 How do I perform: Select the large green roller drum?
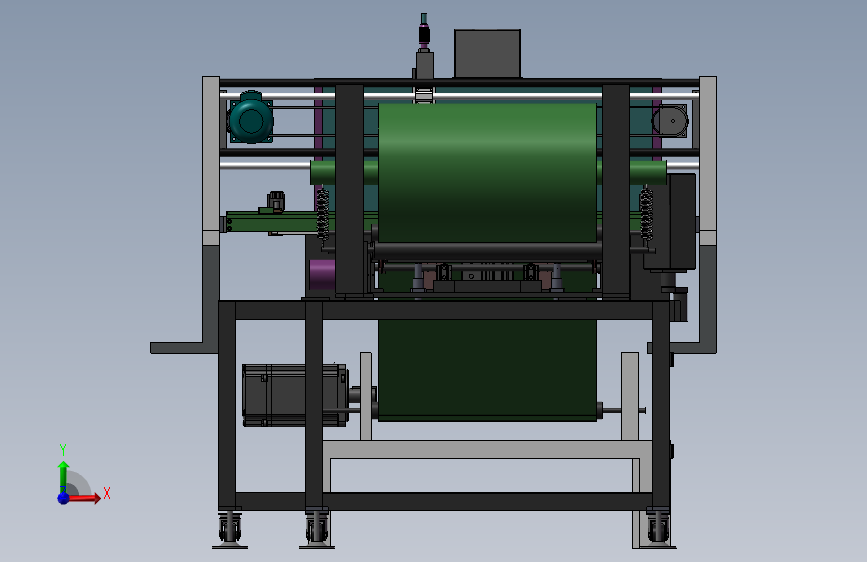click(x=487, y=171)
